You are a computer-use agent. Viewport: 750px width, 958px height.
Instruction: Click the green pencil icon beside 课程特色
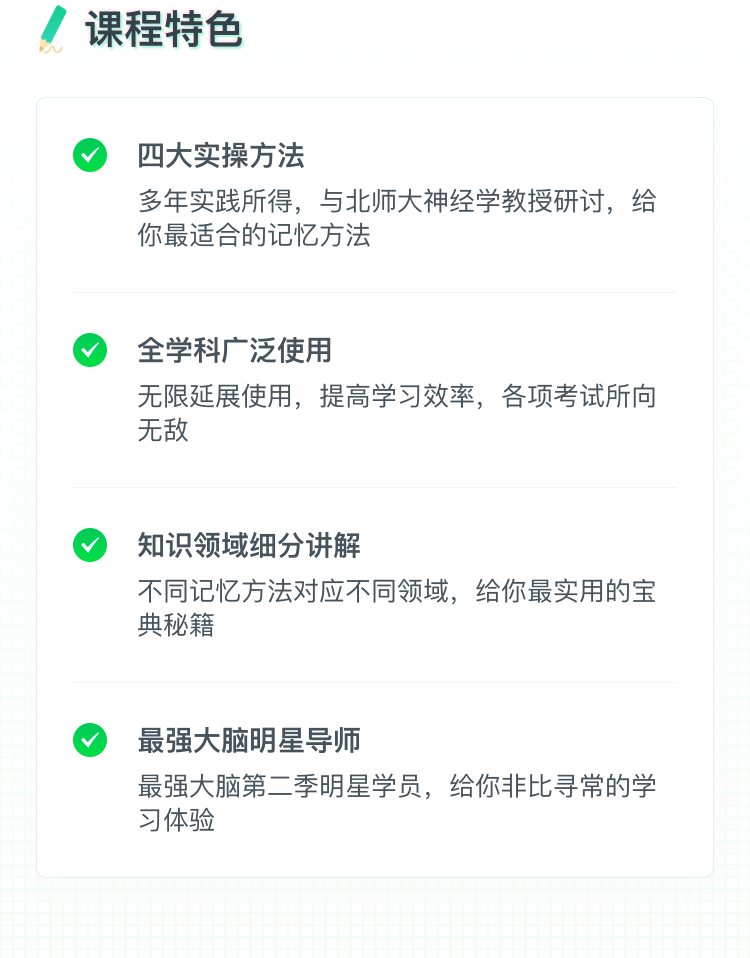point(53,29)
